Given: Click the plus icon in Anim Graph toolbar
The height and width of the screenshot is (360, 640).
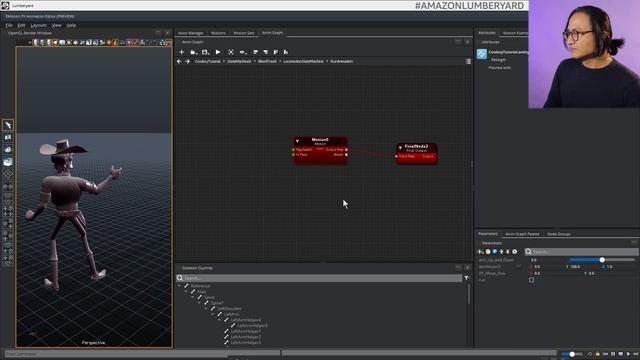Looking at the screenshot, I should click(182, 52).
